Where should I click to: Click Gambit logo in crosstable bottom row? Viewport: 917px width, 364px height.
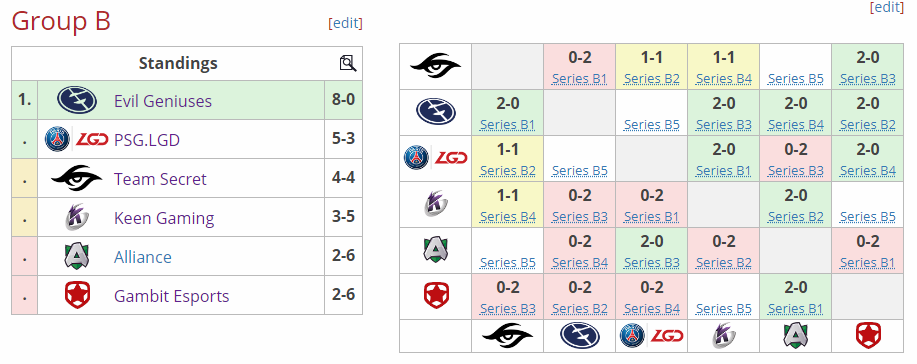pos(867,336)
